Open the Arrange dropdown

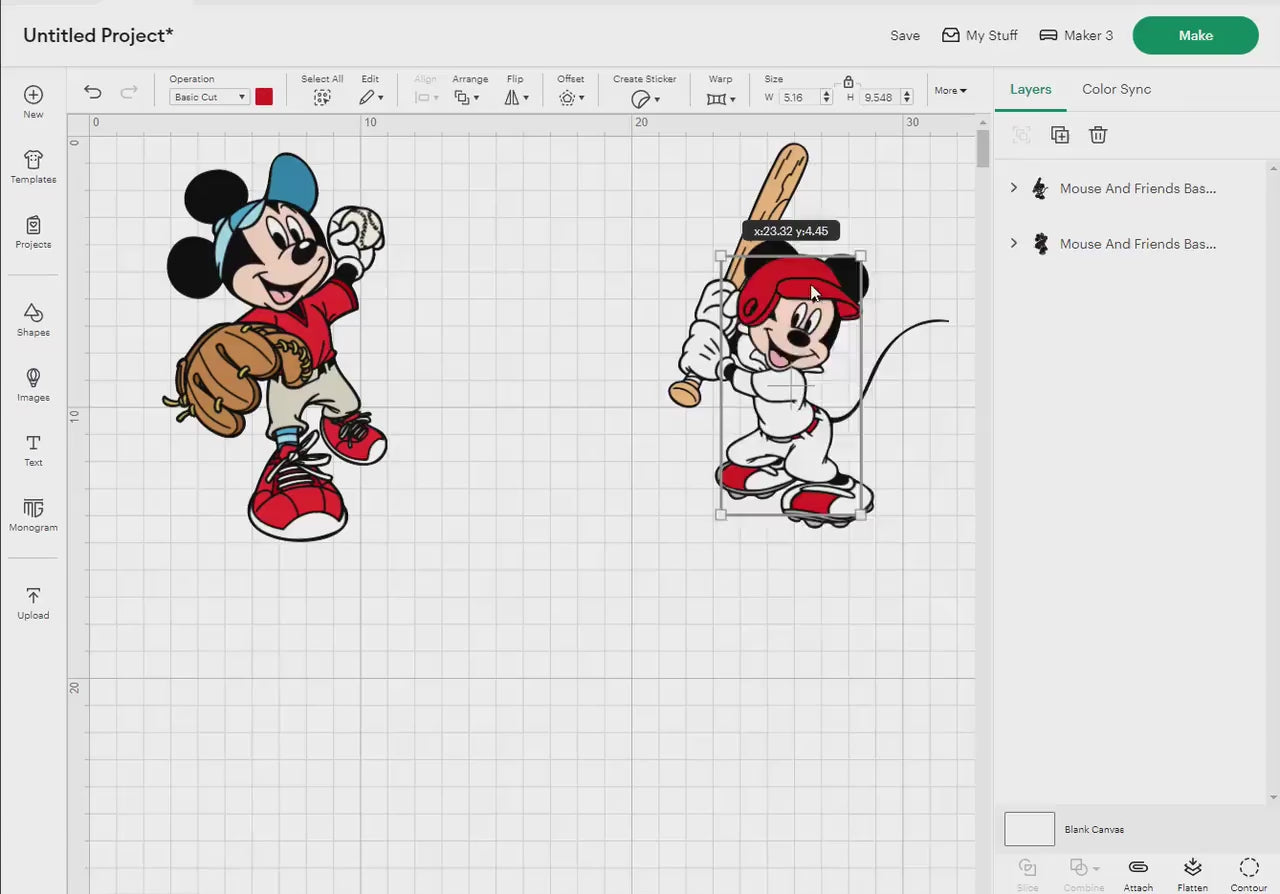point(466,97)
